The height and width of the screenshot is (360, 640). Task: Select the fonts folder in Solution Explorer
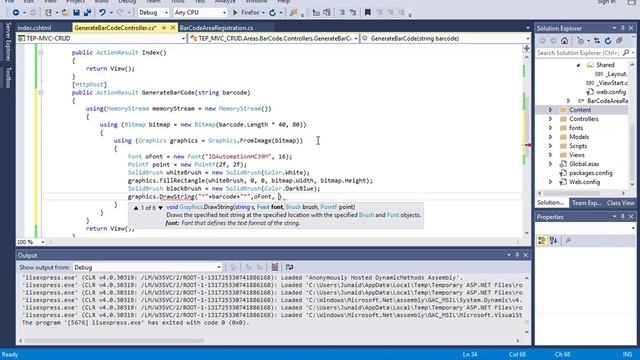coord(576,128)
